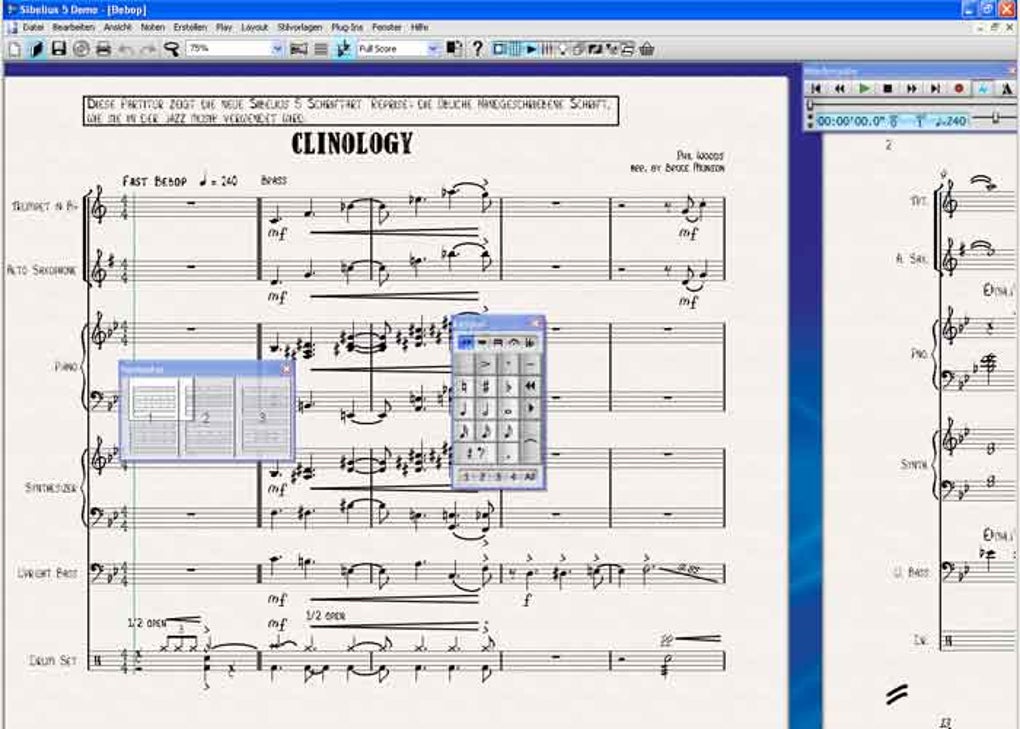1020x729 pixels.
Task: Adjust the tempo slider in playback panel
Action: coord(994,119)
